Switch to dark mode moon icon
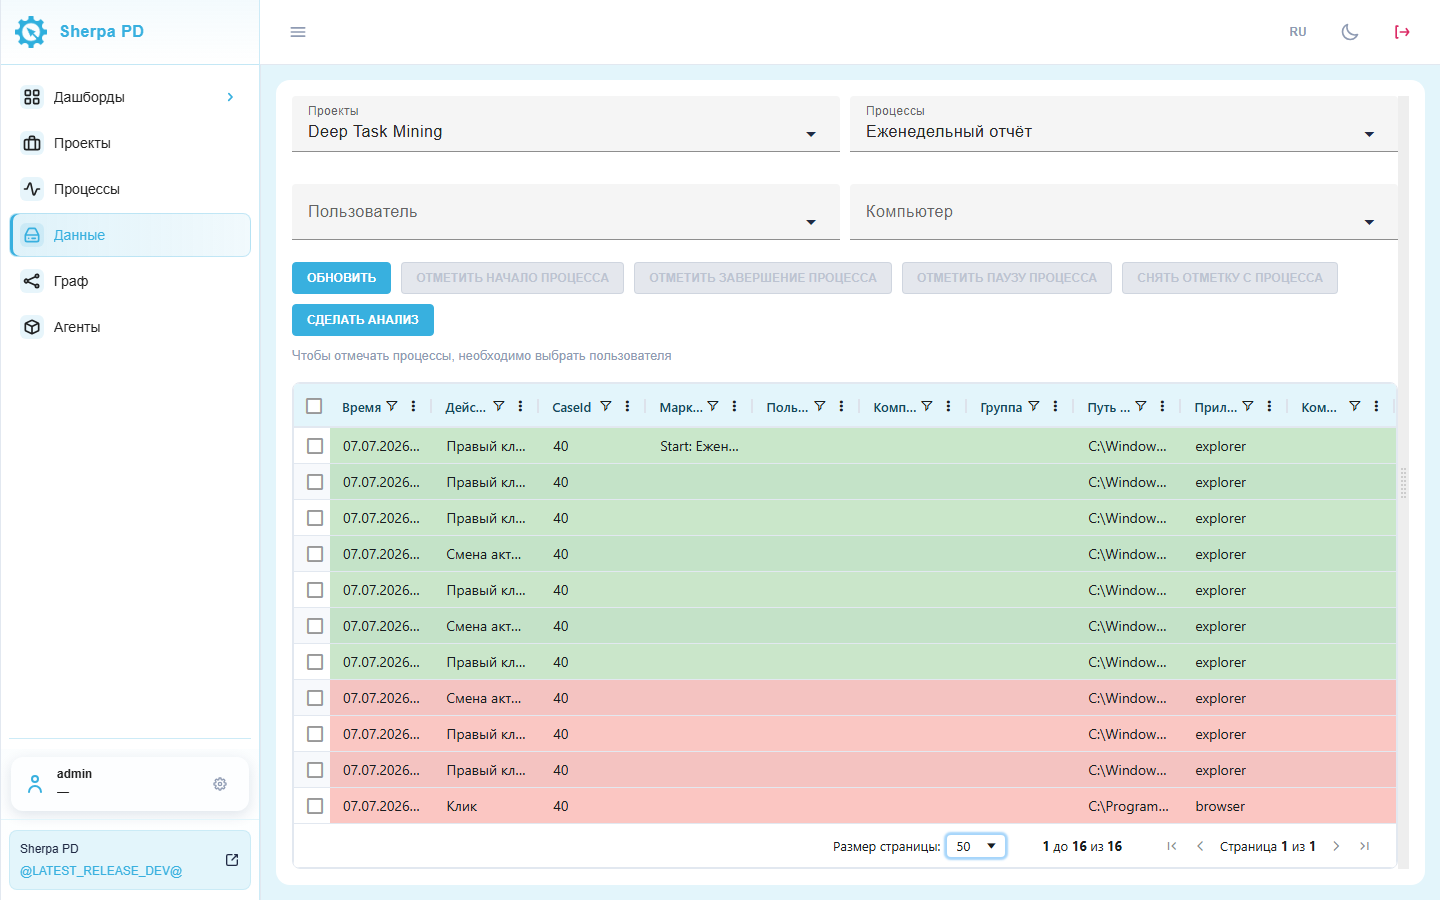The image size is (1440, 900). click(x=1350, y=32)
